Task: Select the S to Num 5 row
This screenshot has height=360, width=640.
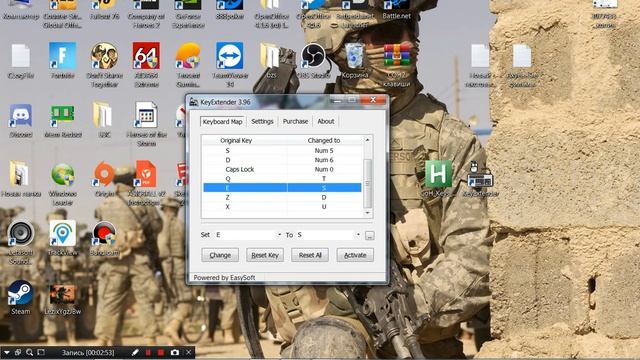Action: pos(282,151)
